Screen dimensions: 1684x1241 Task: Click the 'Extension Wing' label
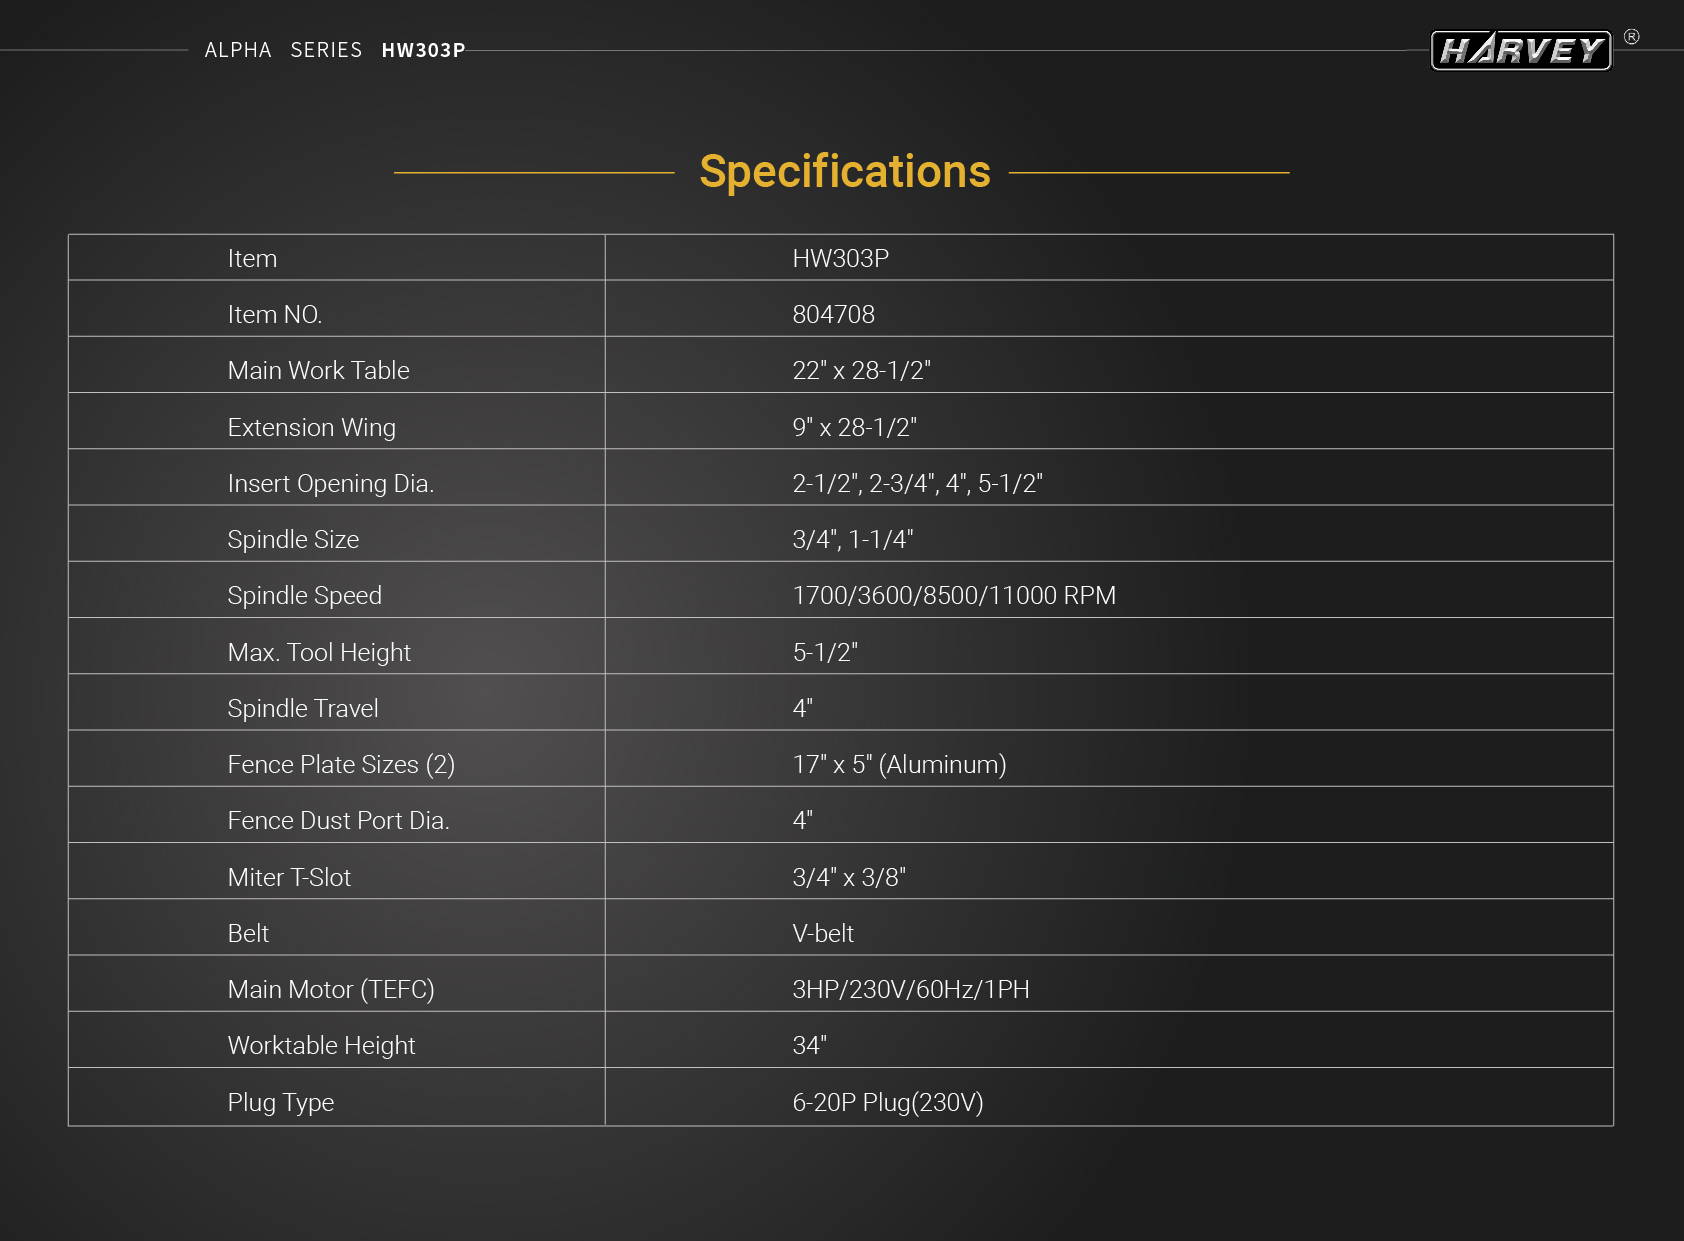tap(311, 427)
